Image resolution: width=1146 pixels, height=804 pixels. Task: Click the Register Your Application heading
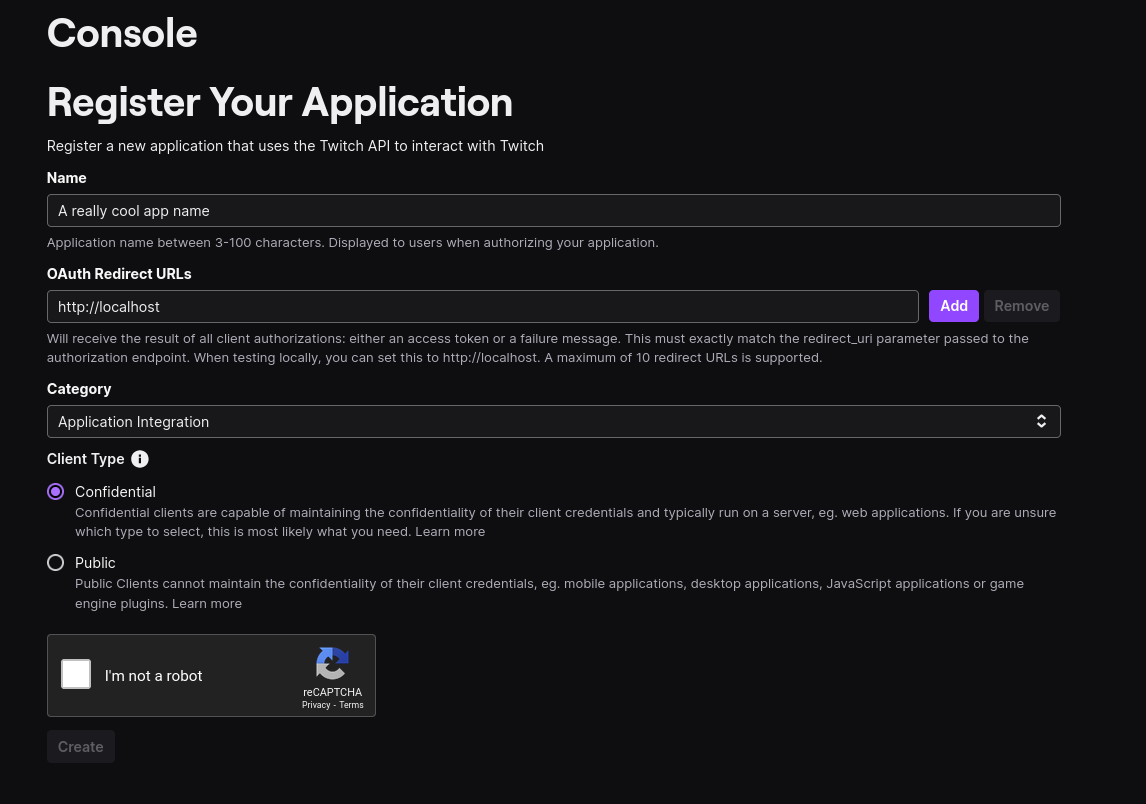(280, 102)
